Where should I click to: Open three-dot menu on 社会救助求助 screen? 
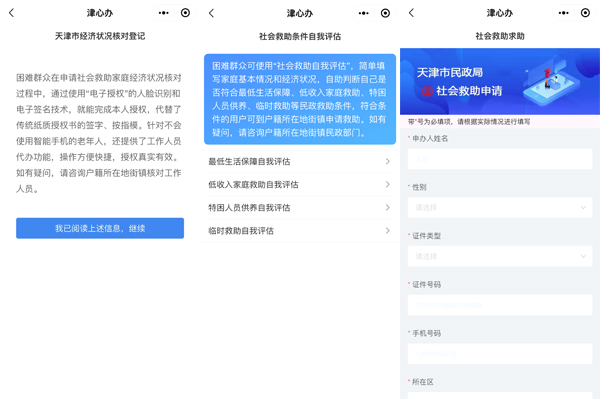(x=564, y=13)
